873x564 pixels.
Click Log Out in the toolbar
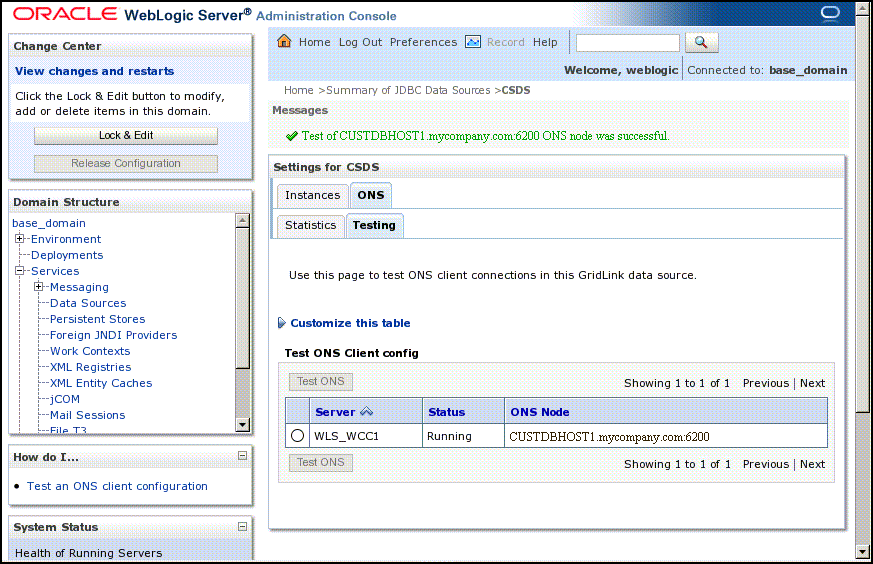[x=360, y=42]
